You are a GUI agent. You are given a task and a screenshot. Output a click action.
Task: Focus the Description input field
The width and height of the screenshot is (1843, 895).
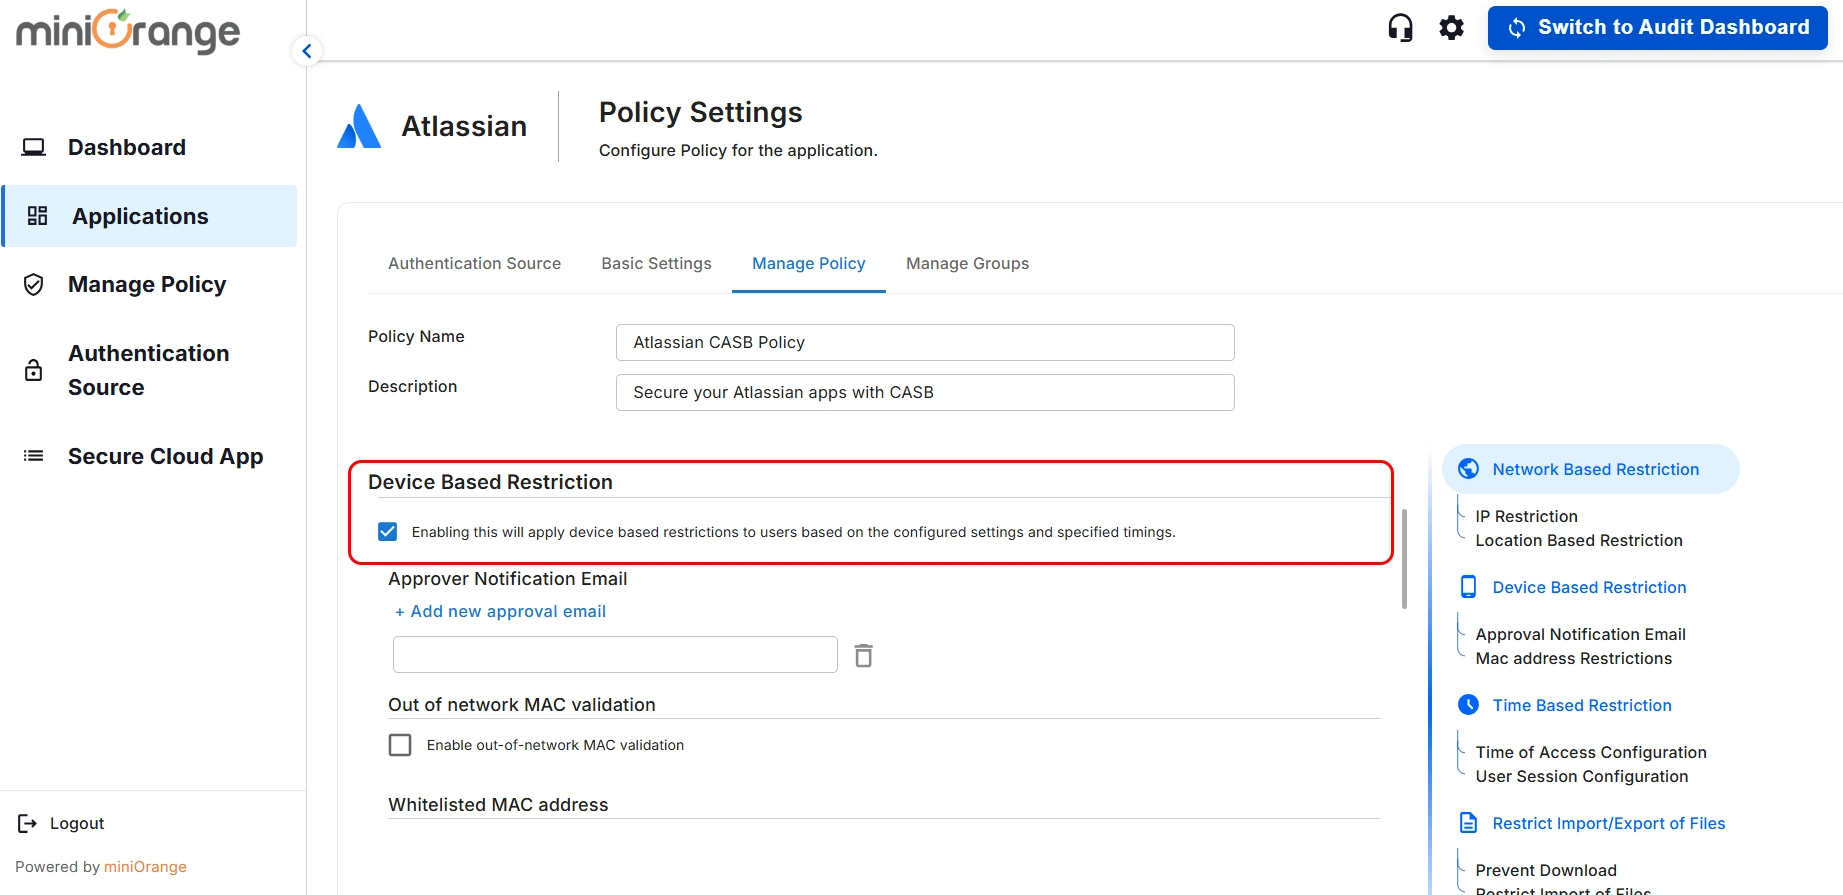(x=925, y=392)
